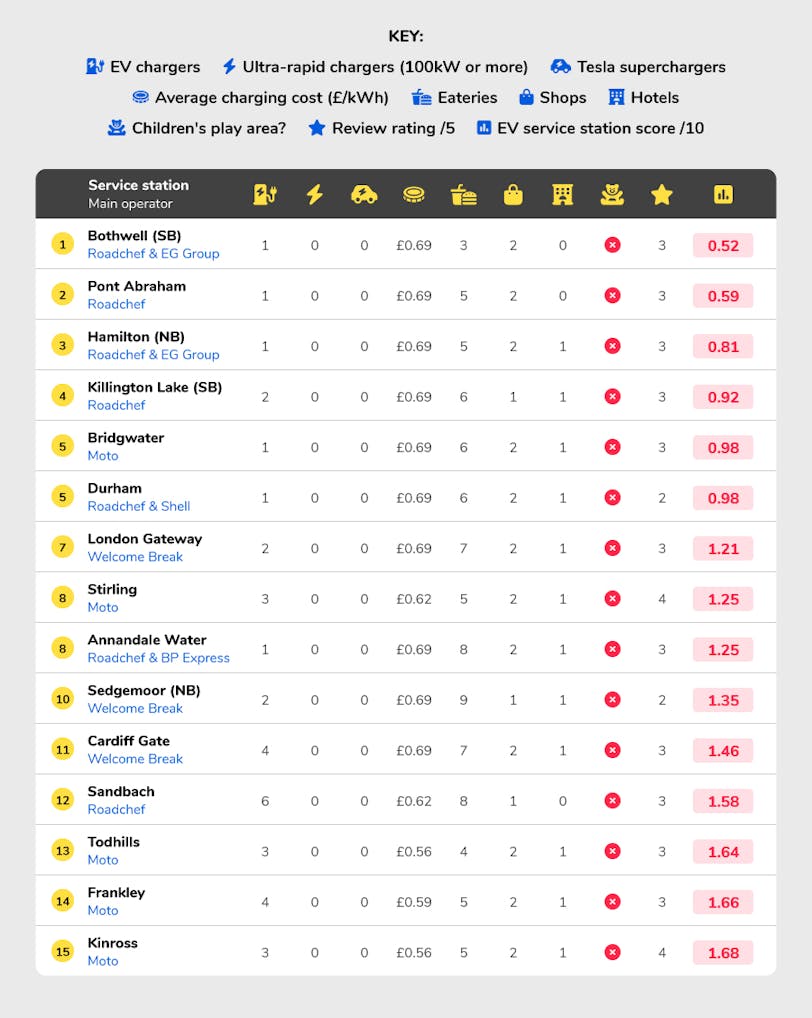812x1018 pixels.
Task: Click the red cross in the Kinross row
Action: point(612,952)
